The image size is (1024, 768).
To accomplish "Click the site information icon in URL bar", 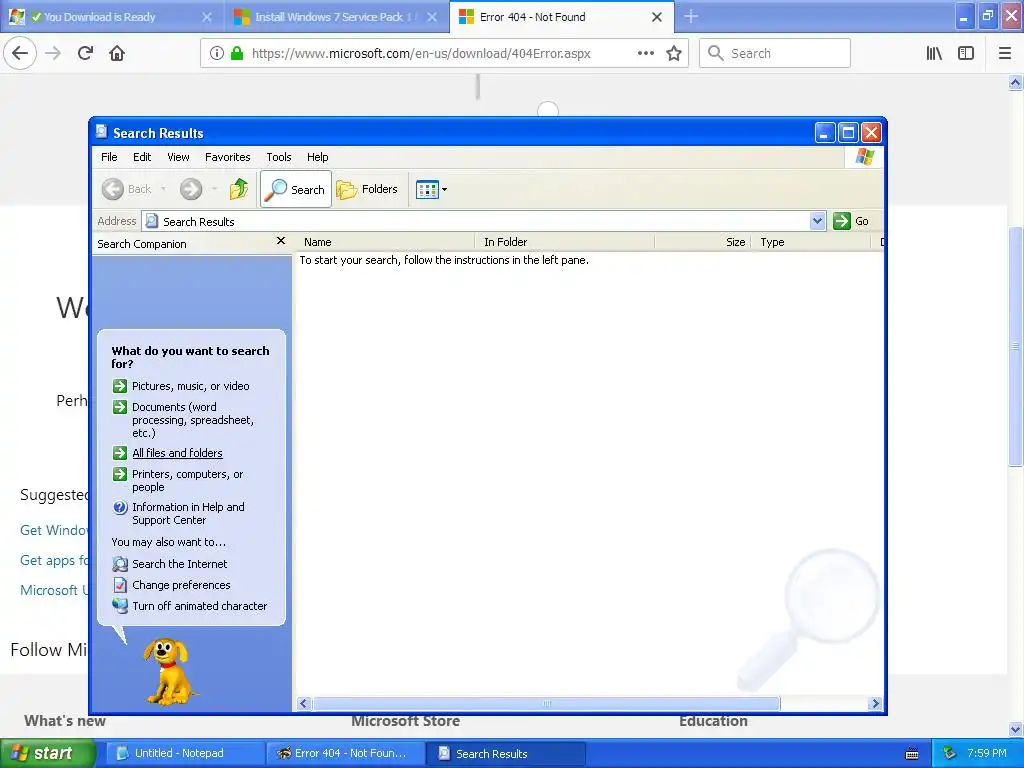I will [217, 54].
